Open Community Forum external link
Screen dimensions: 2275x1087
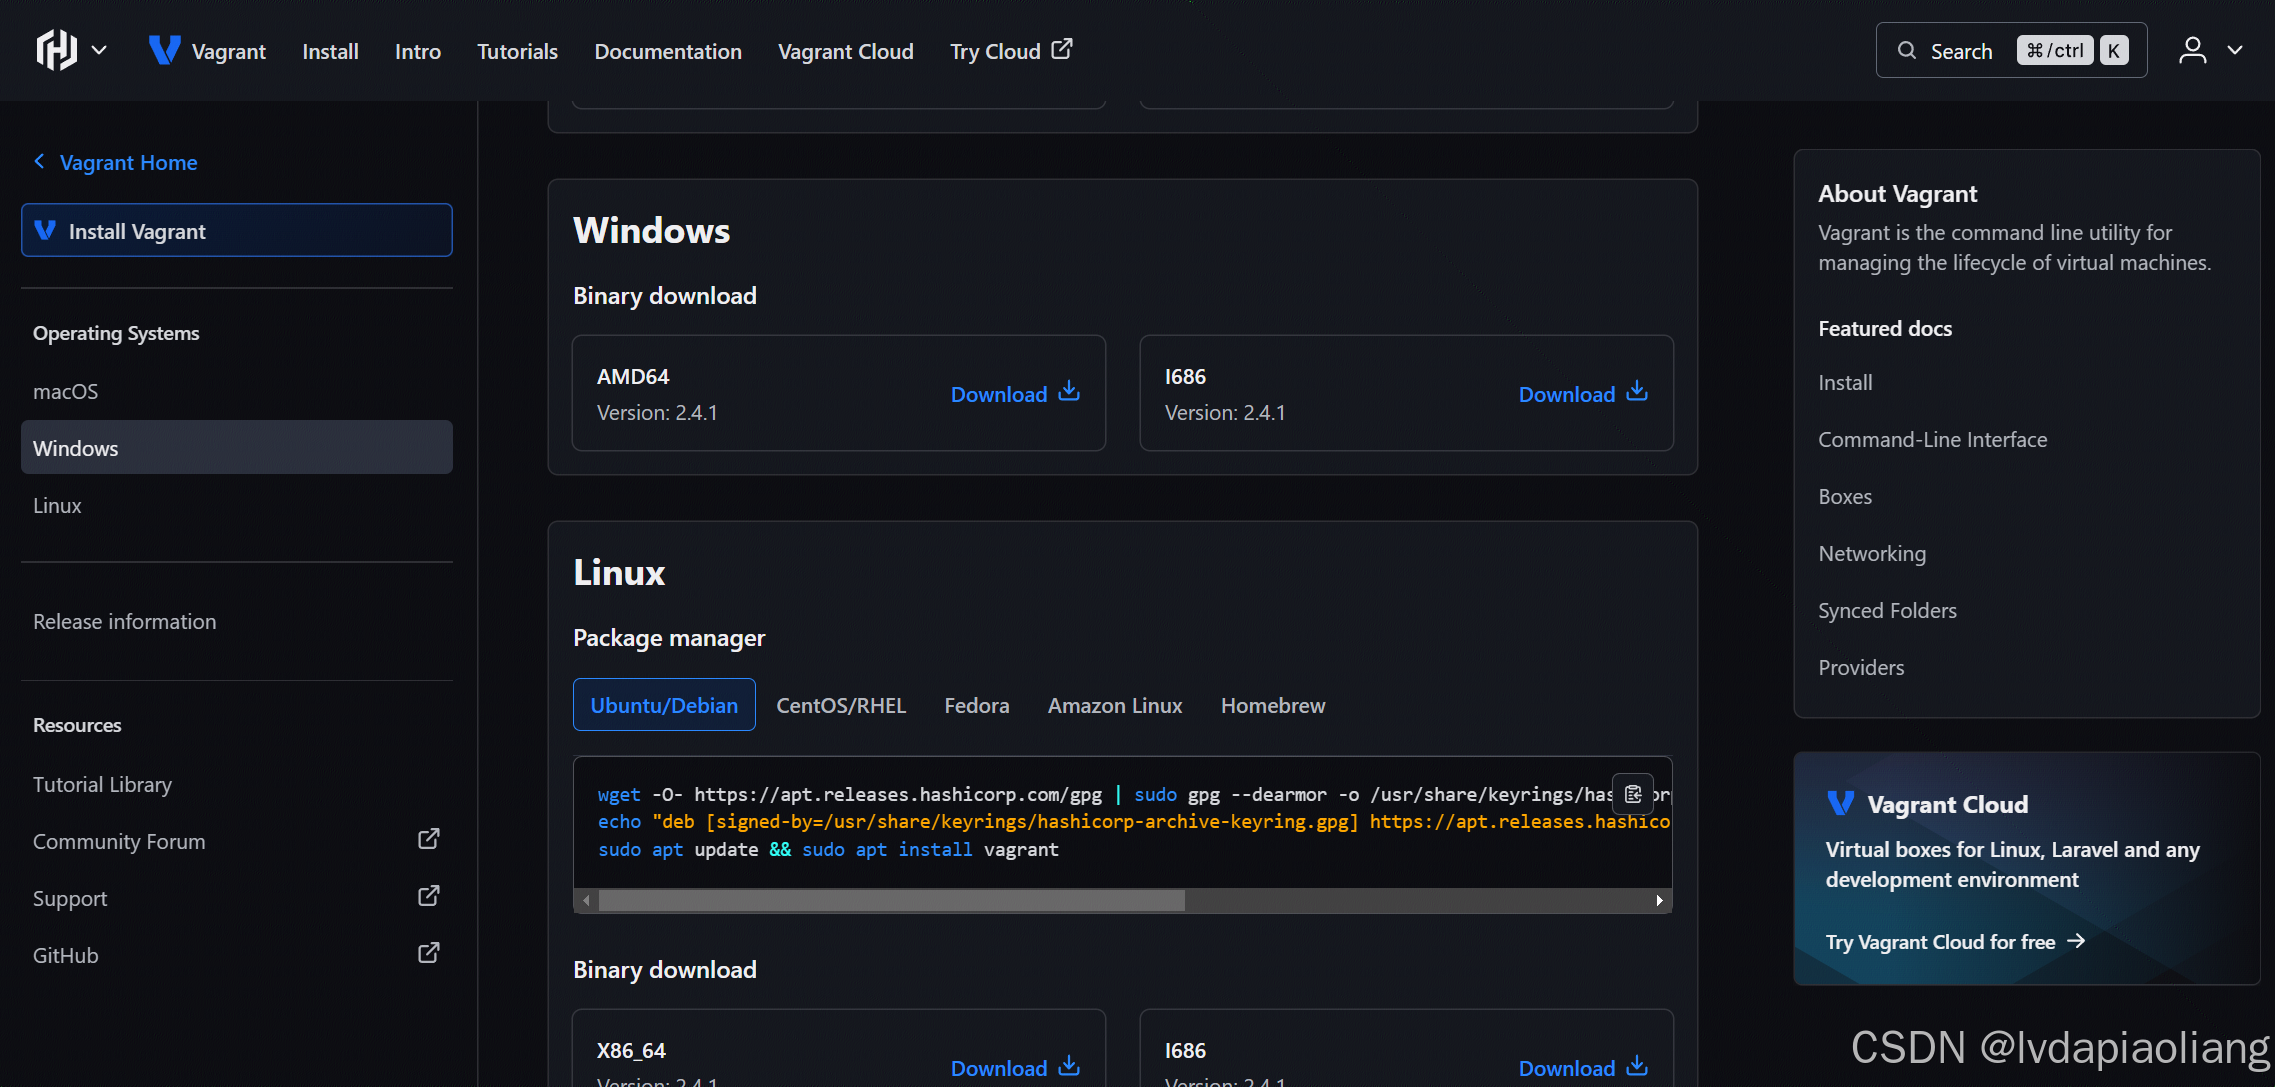click(237, 841)
